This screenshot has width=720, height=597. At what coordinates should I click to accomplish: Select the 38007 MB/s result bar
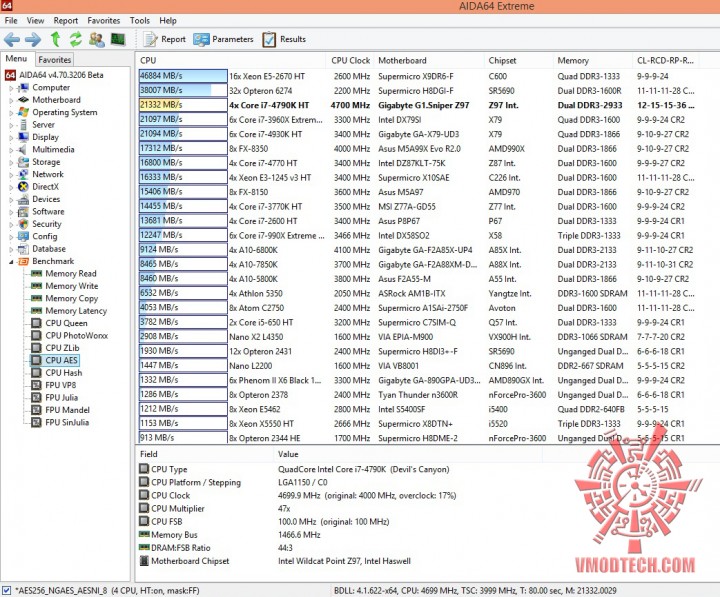click(183, 90)
